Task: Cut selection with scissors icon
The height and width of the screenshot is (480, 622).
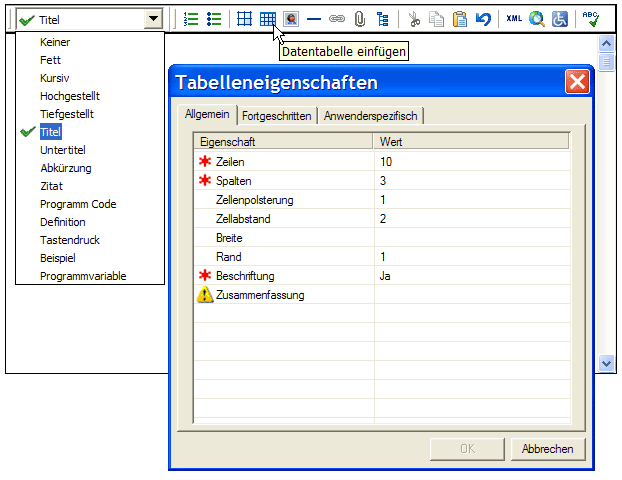Action: click(x=415, y=19)
